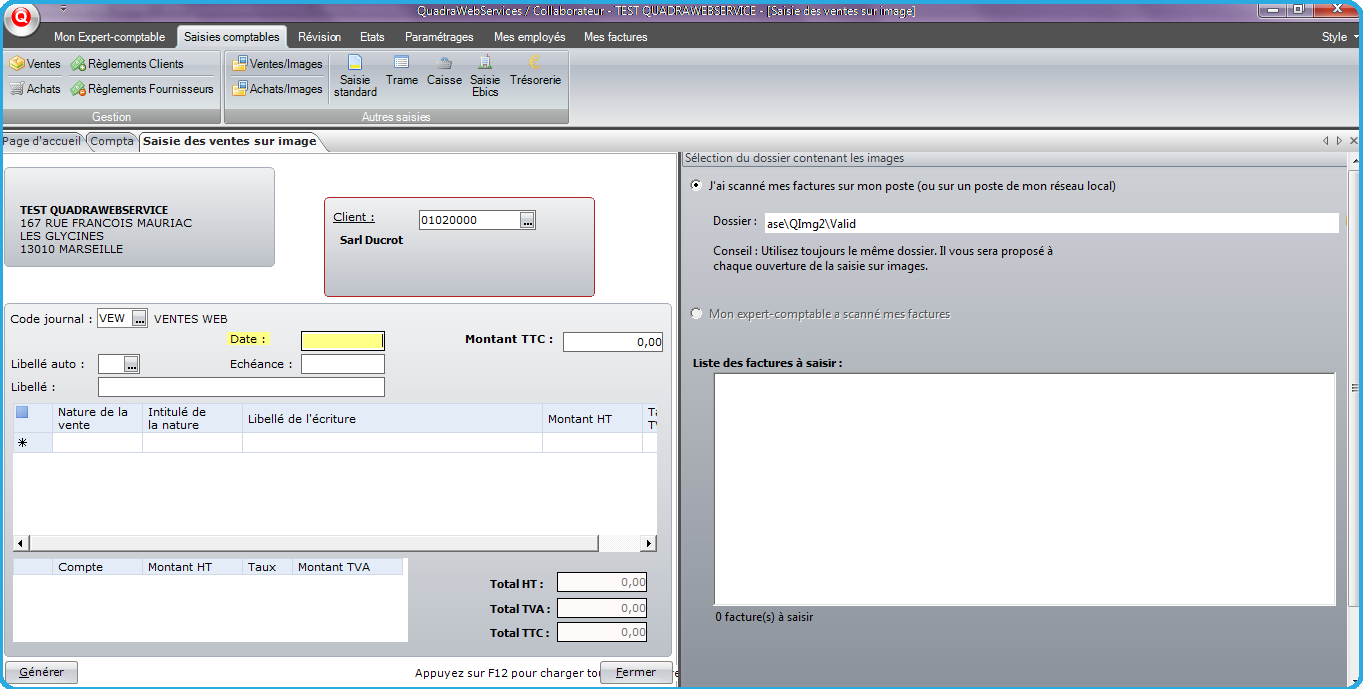Go to the Mes employés ribbon tab

530,37
